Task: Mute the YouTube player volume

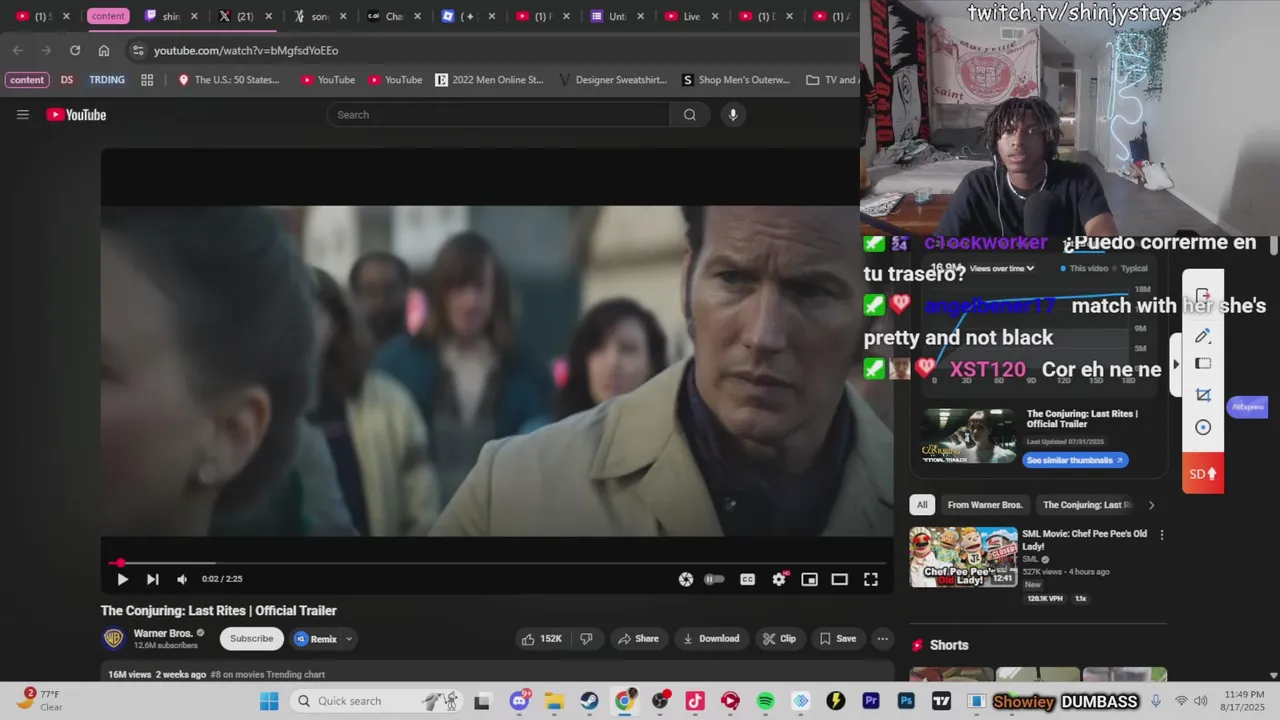Action: 182,579
